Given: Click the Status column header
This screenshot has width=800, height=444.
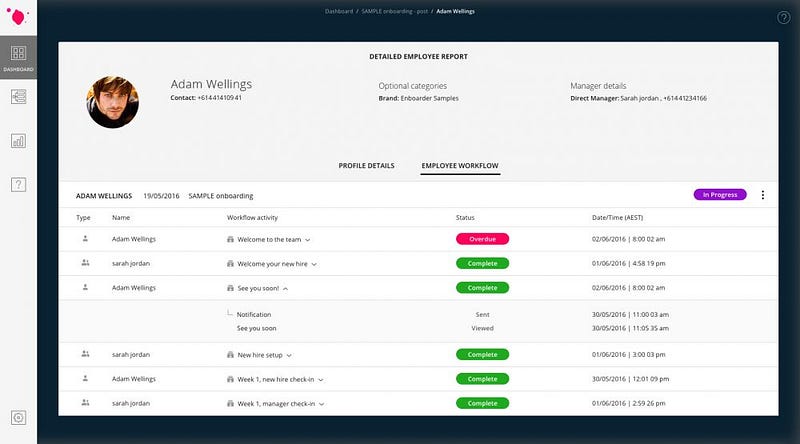Looking at the screenshot, I should coord(465,217).
